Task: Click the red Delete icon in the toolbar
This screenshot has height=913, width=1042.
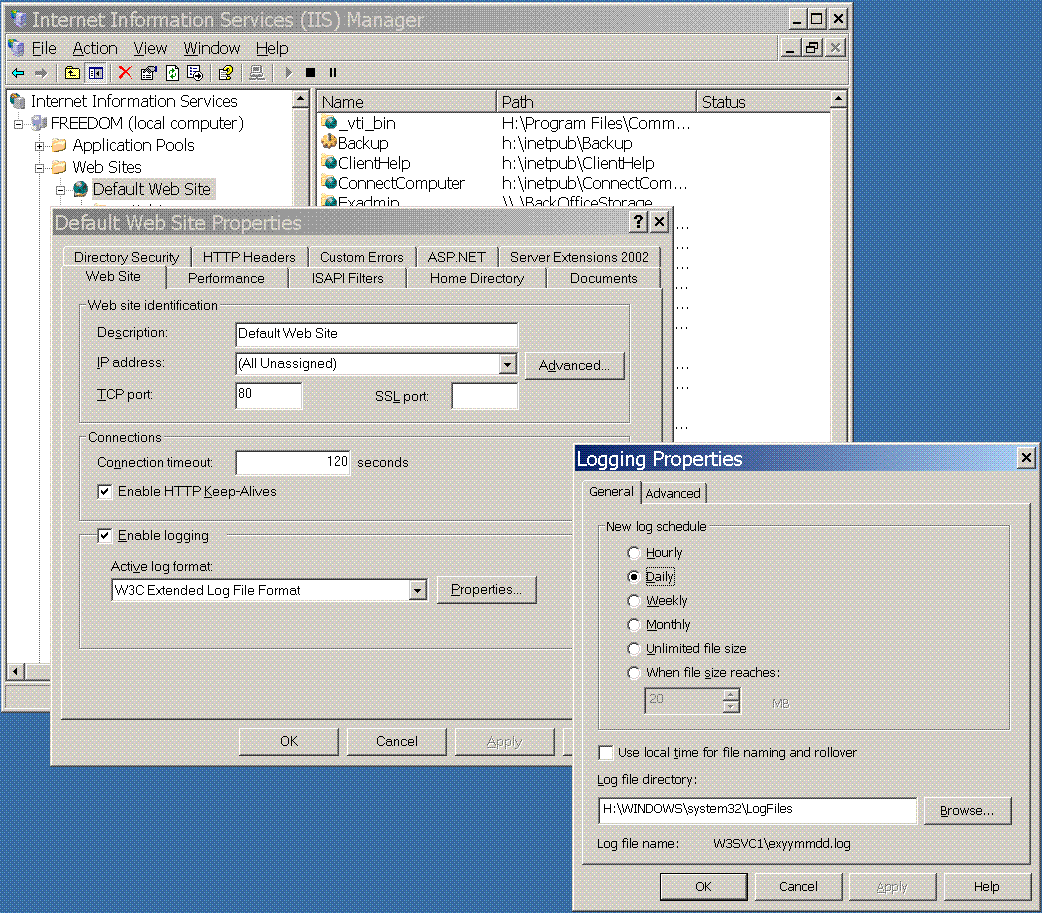Action: click(125, 73)
